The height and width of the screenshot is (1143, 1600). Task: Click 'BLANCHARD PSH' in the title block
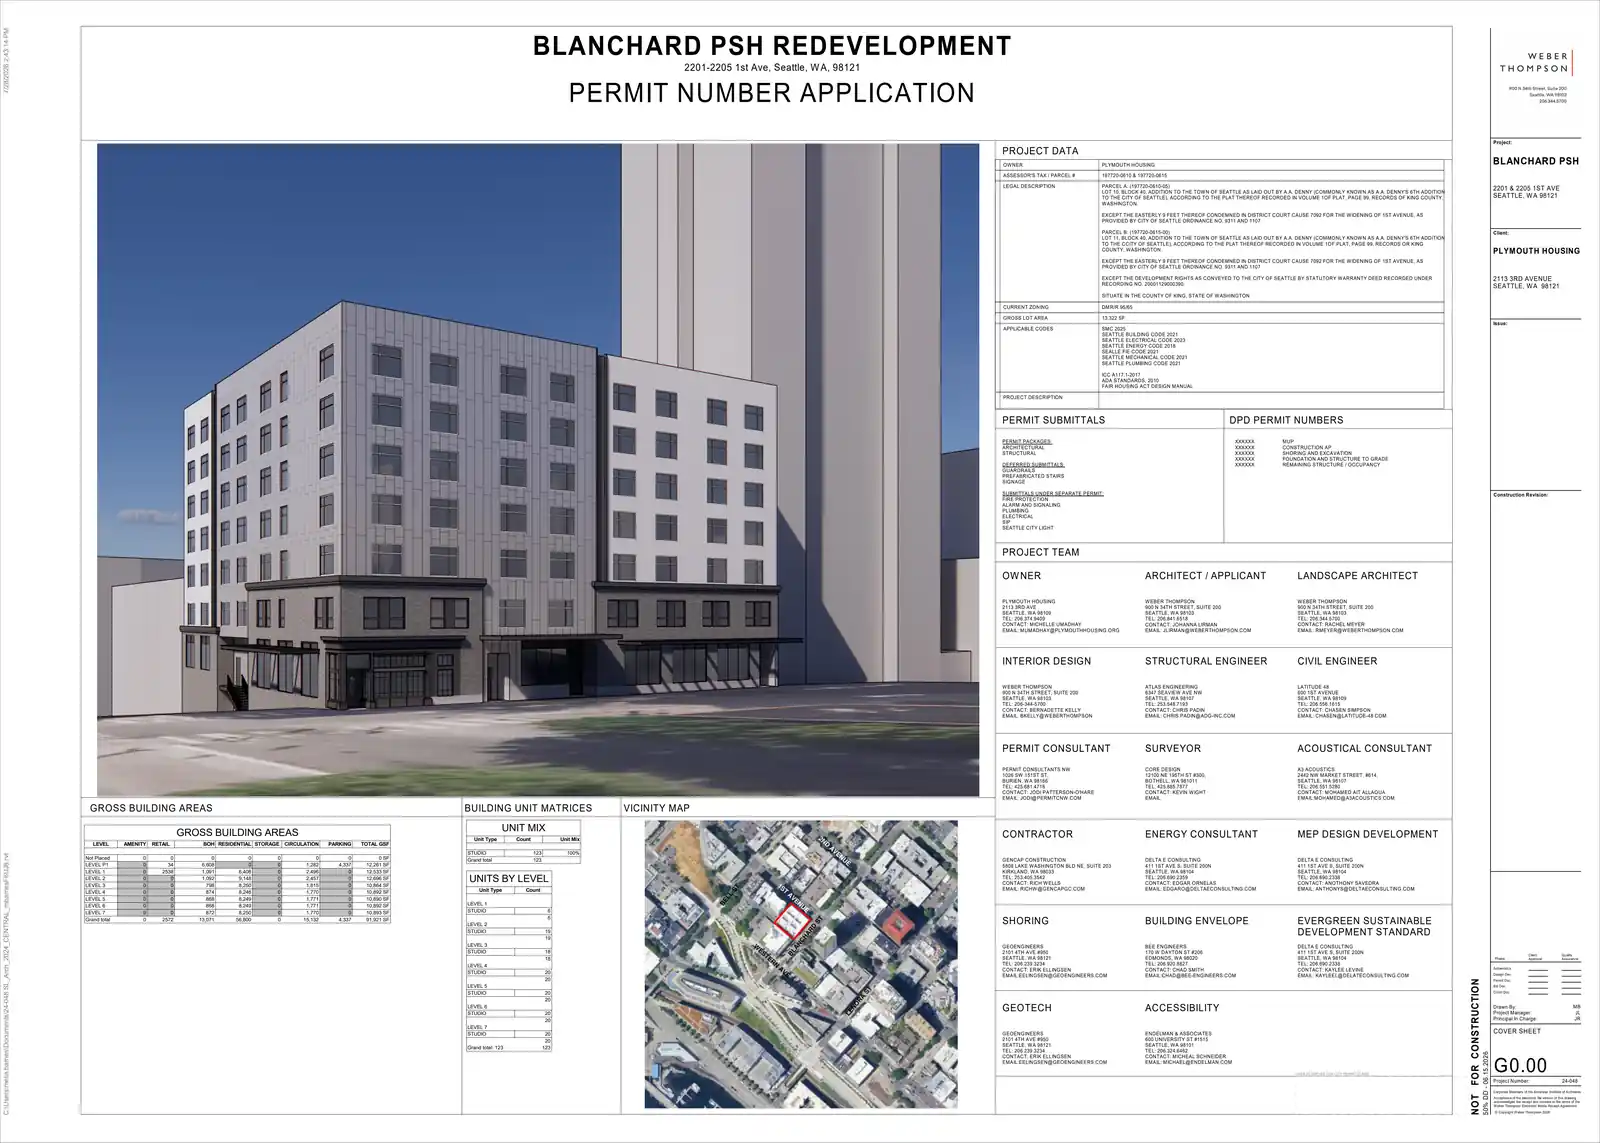(1536, 161)
